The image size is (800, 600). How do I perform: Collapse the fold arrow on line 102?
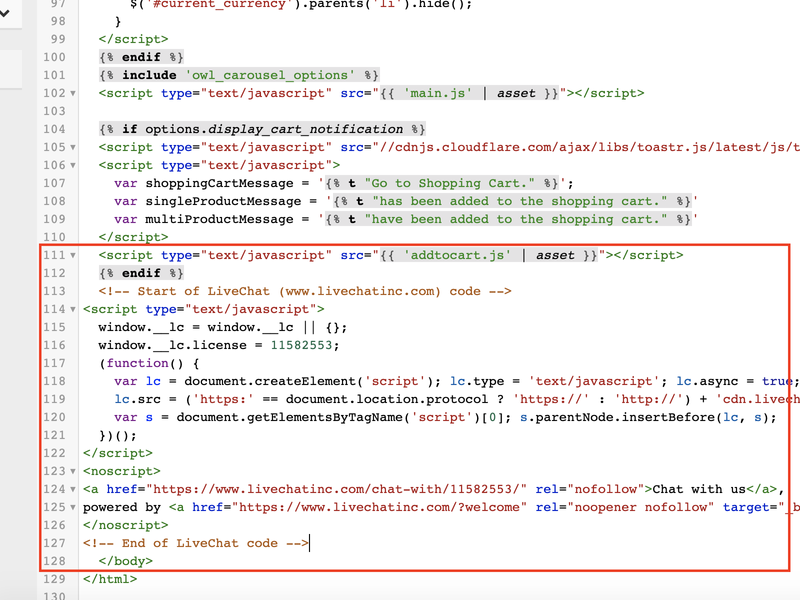(72, 93)
